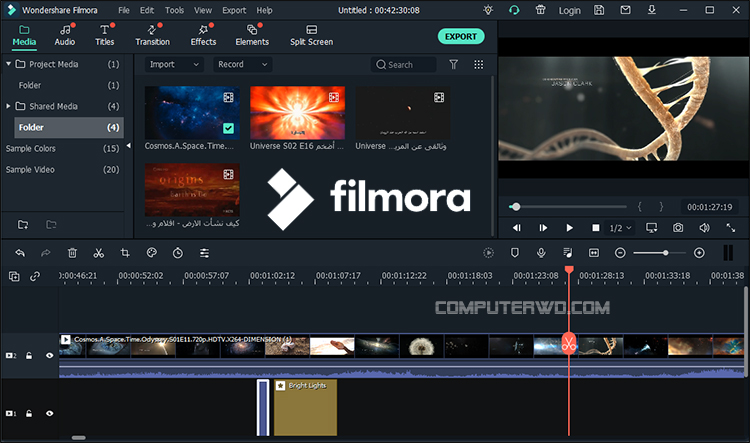Click the undo arrow in timeline toolbar
This screenshot has width=750, height=443.
[x=20, y=253]
